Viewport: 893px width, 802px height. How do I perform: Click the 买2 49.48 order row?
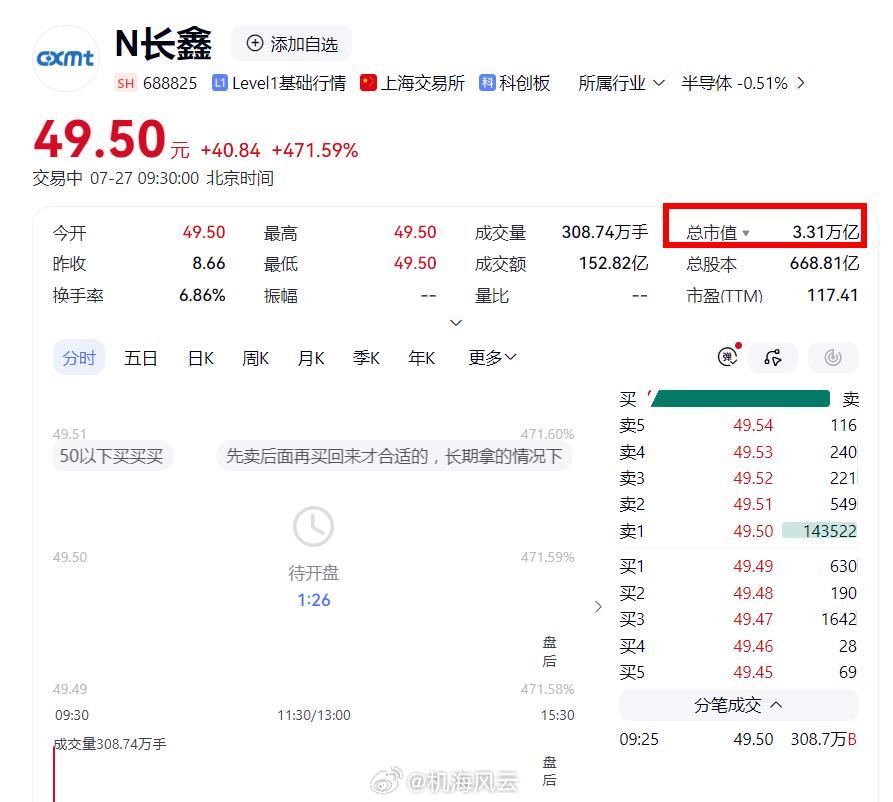pos(738,593)
